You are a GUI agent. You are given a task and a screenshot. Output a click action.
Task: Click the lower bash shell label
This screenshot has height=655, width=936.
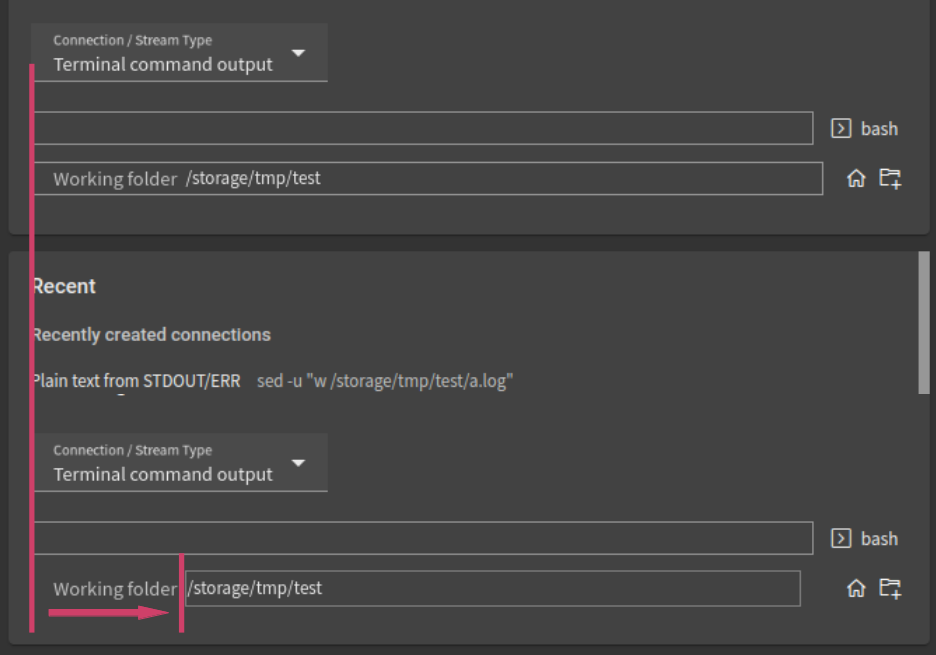click(881, 538)
